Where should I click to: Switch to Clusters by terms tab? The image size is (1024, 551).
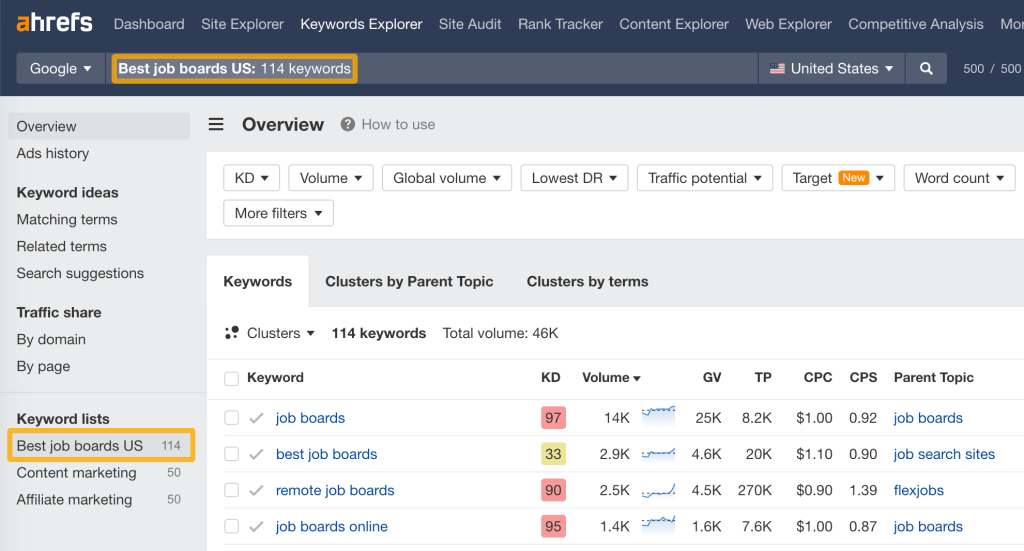588,281
